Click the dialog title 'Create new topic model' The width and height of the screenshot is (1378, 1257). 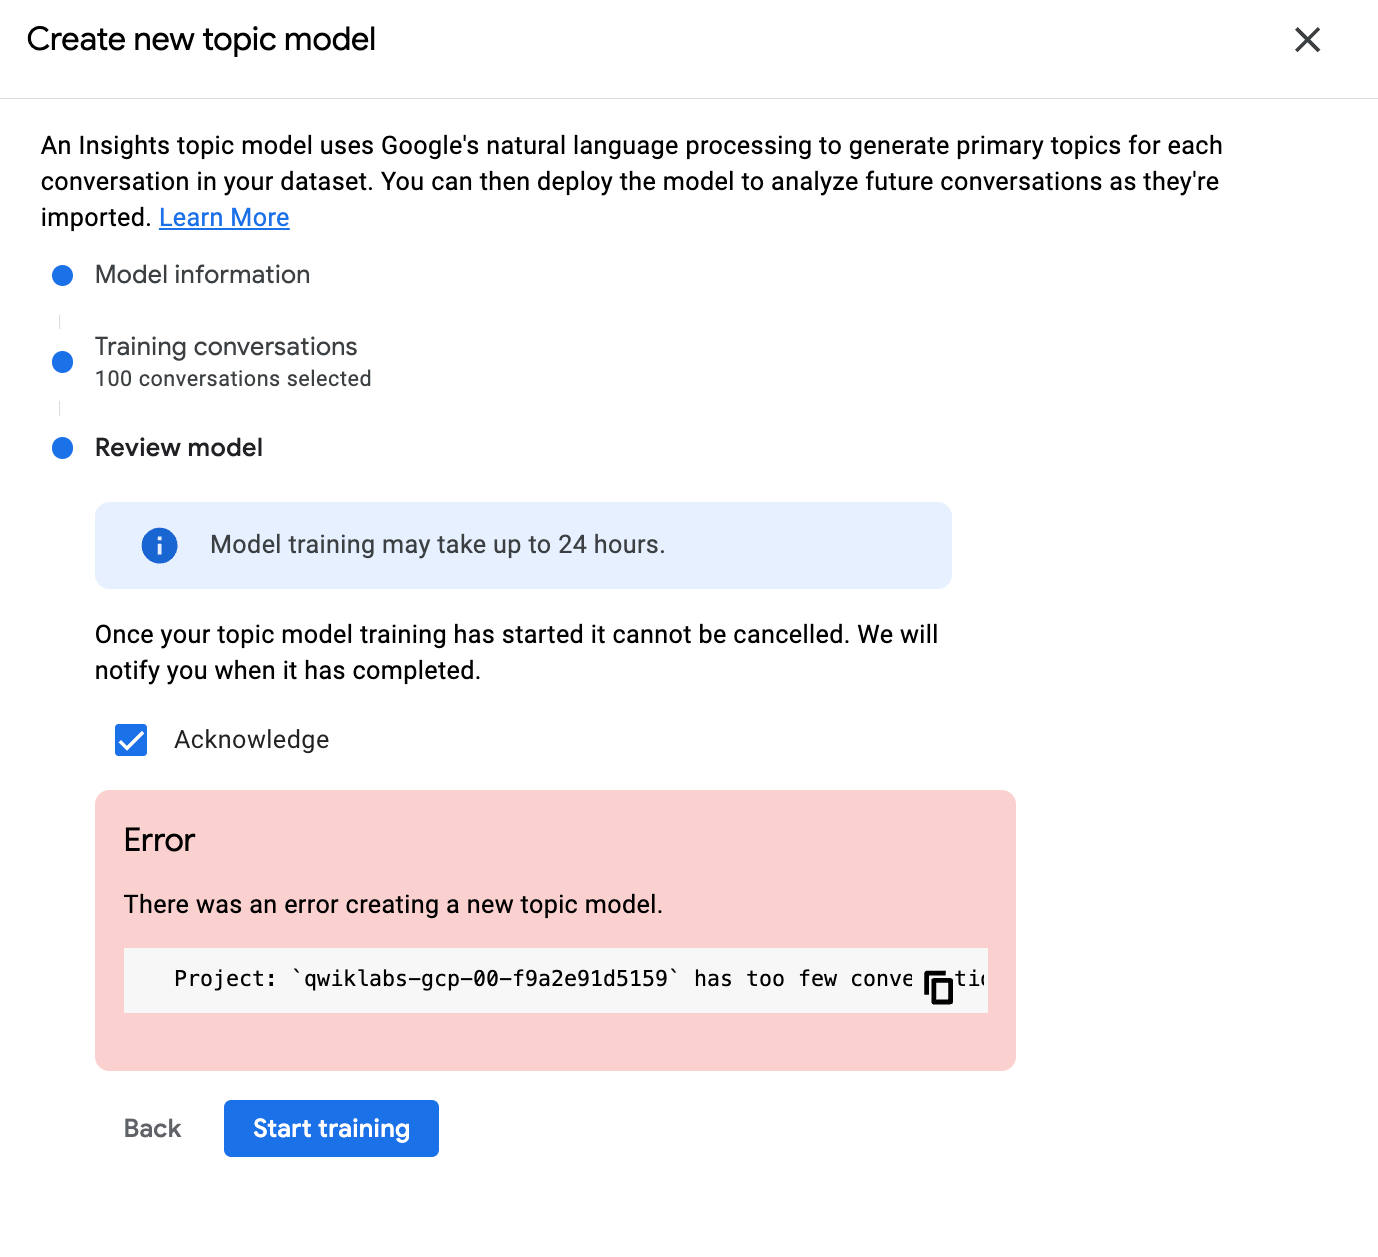(x=201, y=40)
